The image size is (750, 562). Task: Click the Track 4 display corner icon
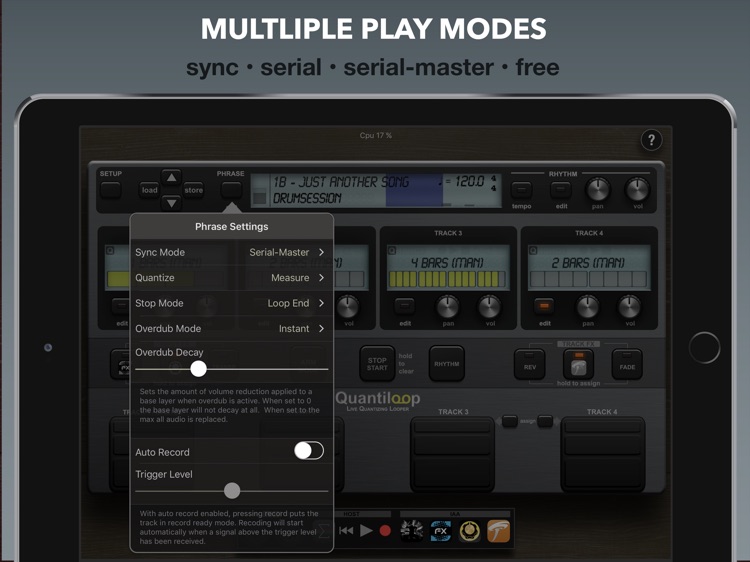point(533,250)
